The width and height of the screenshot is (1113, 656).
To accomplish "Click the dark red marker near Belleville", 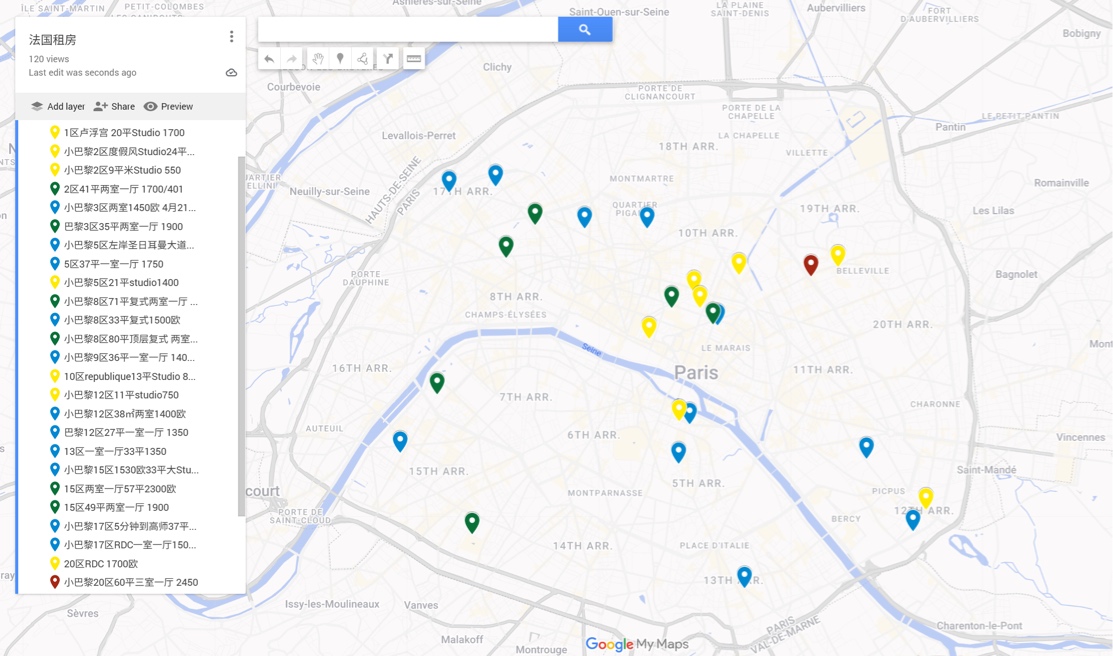I will pos(811,264).
